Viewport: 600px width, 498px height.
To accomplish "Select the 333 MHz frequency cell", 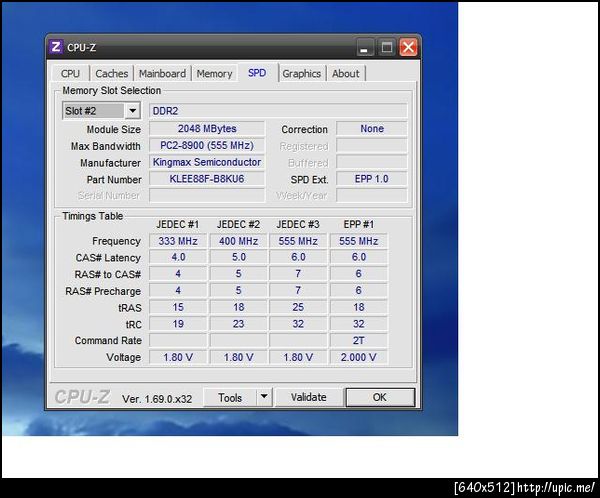I will 178,241.
